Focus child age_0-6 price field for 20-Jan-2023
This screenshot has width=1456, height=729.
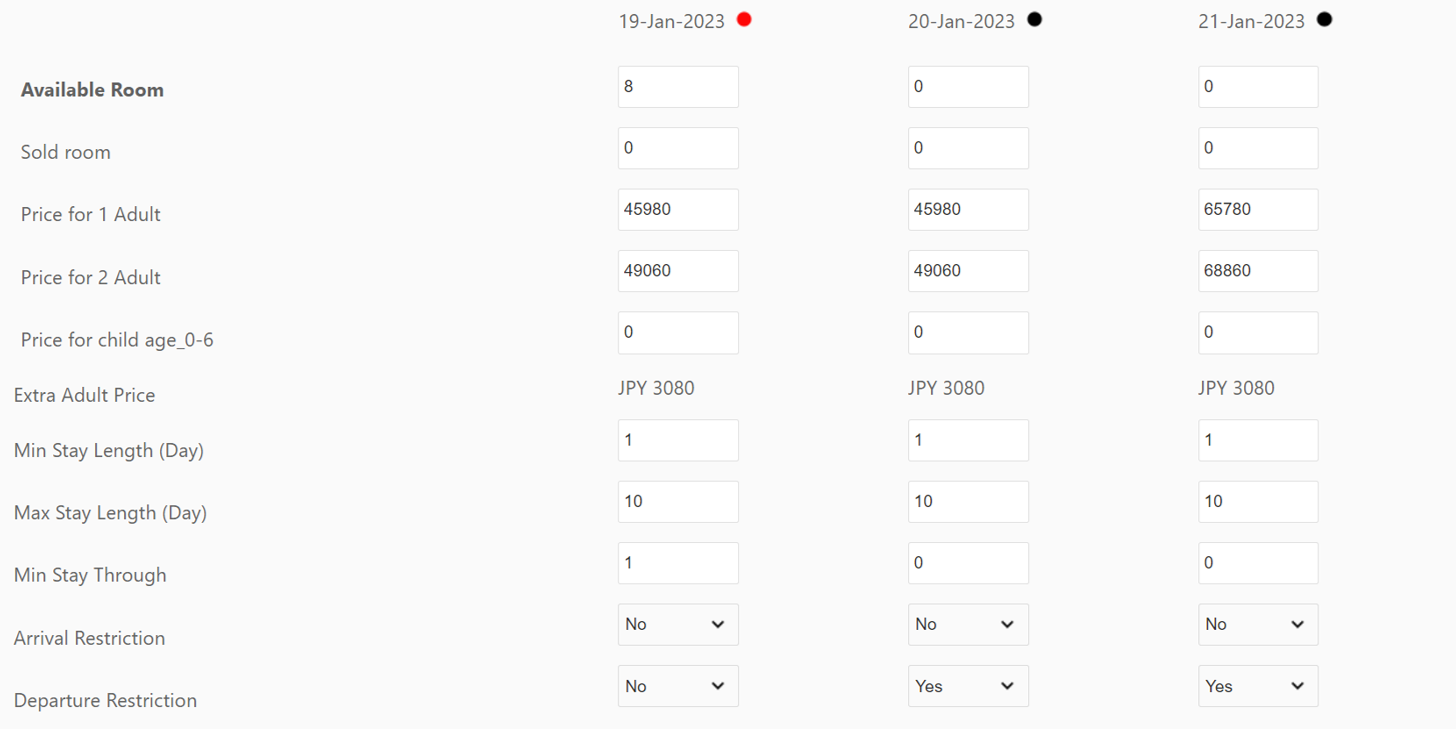pos(968,333)
